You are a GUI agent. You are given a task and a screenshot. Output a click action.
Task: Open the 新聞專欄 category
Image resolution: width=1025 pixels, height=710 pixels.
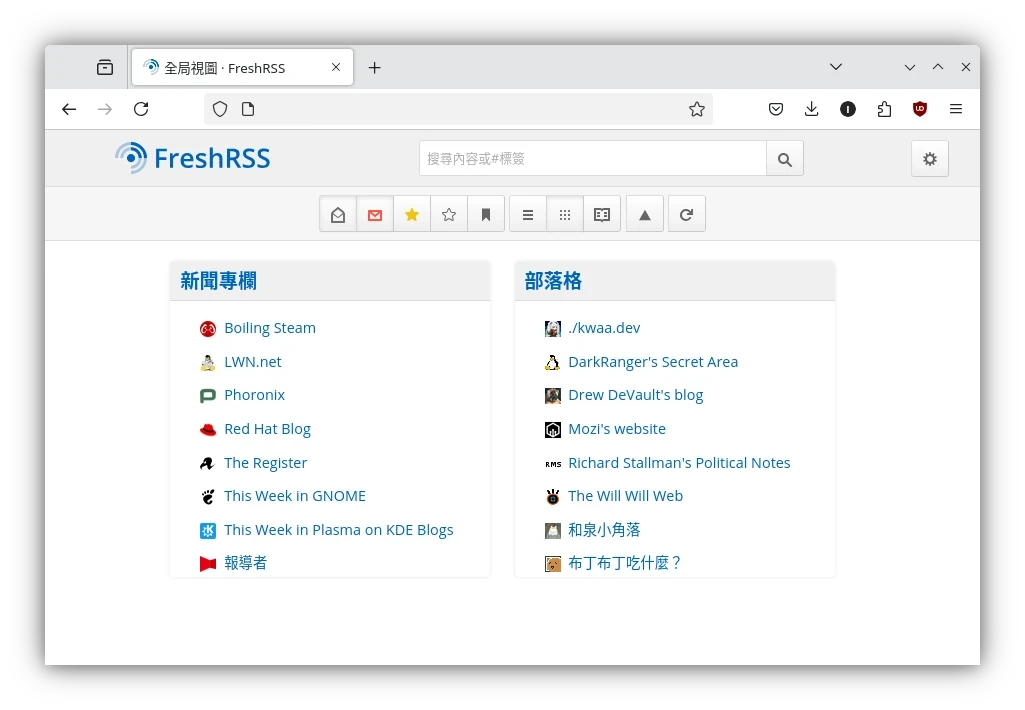pyautogui.click(x=218, y=281)
